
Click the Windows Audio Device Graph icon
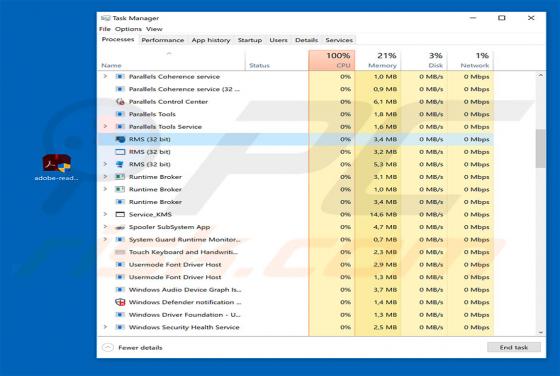120,290
